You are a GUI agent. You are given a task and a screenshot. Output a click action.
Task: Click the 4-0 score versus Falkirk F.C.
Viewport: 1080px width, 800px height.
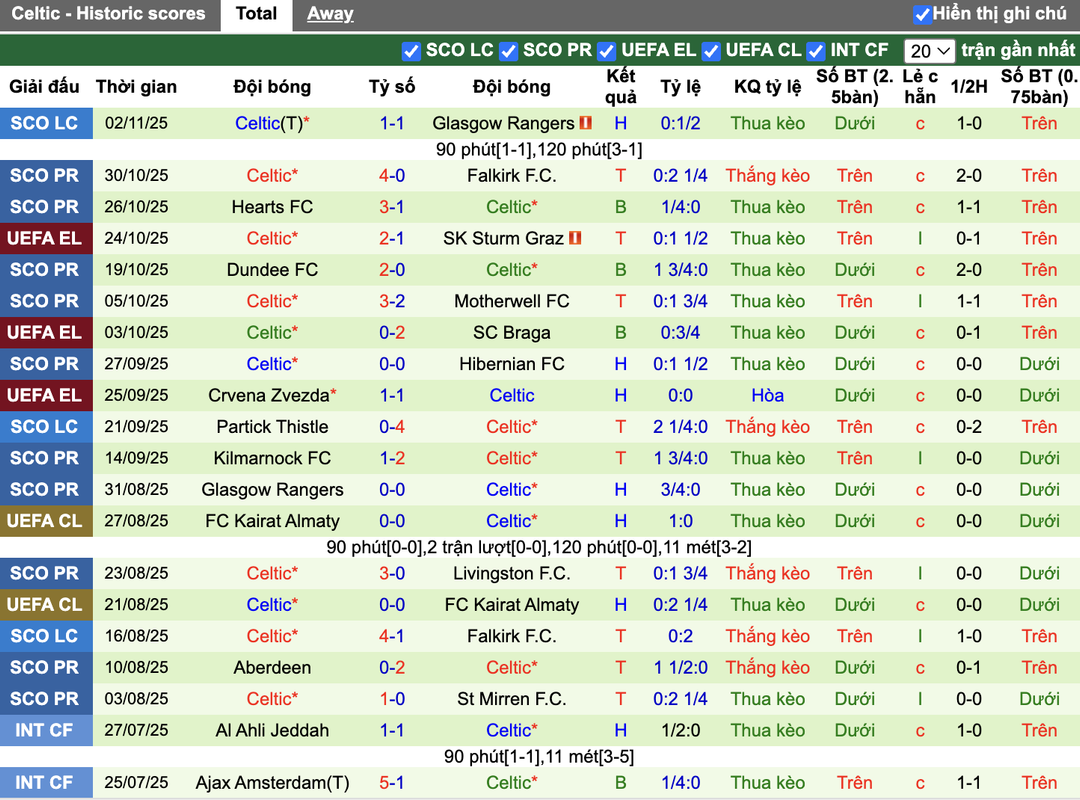[x=392, y=176]
